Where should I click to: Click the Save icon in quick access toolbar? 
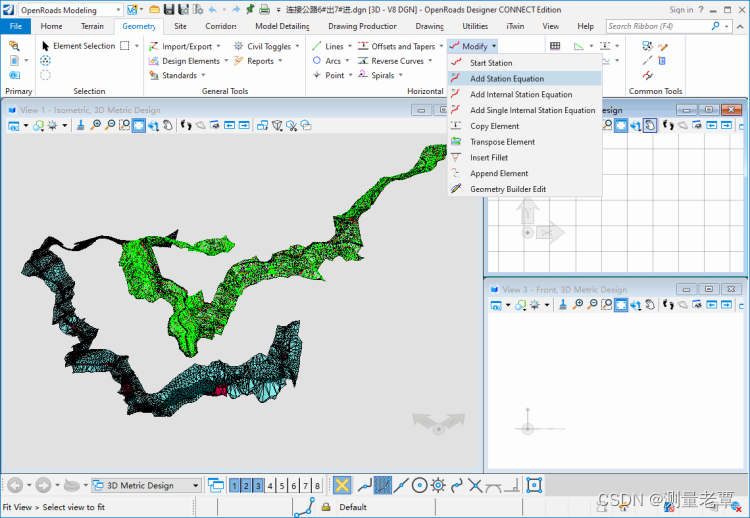169,9
